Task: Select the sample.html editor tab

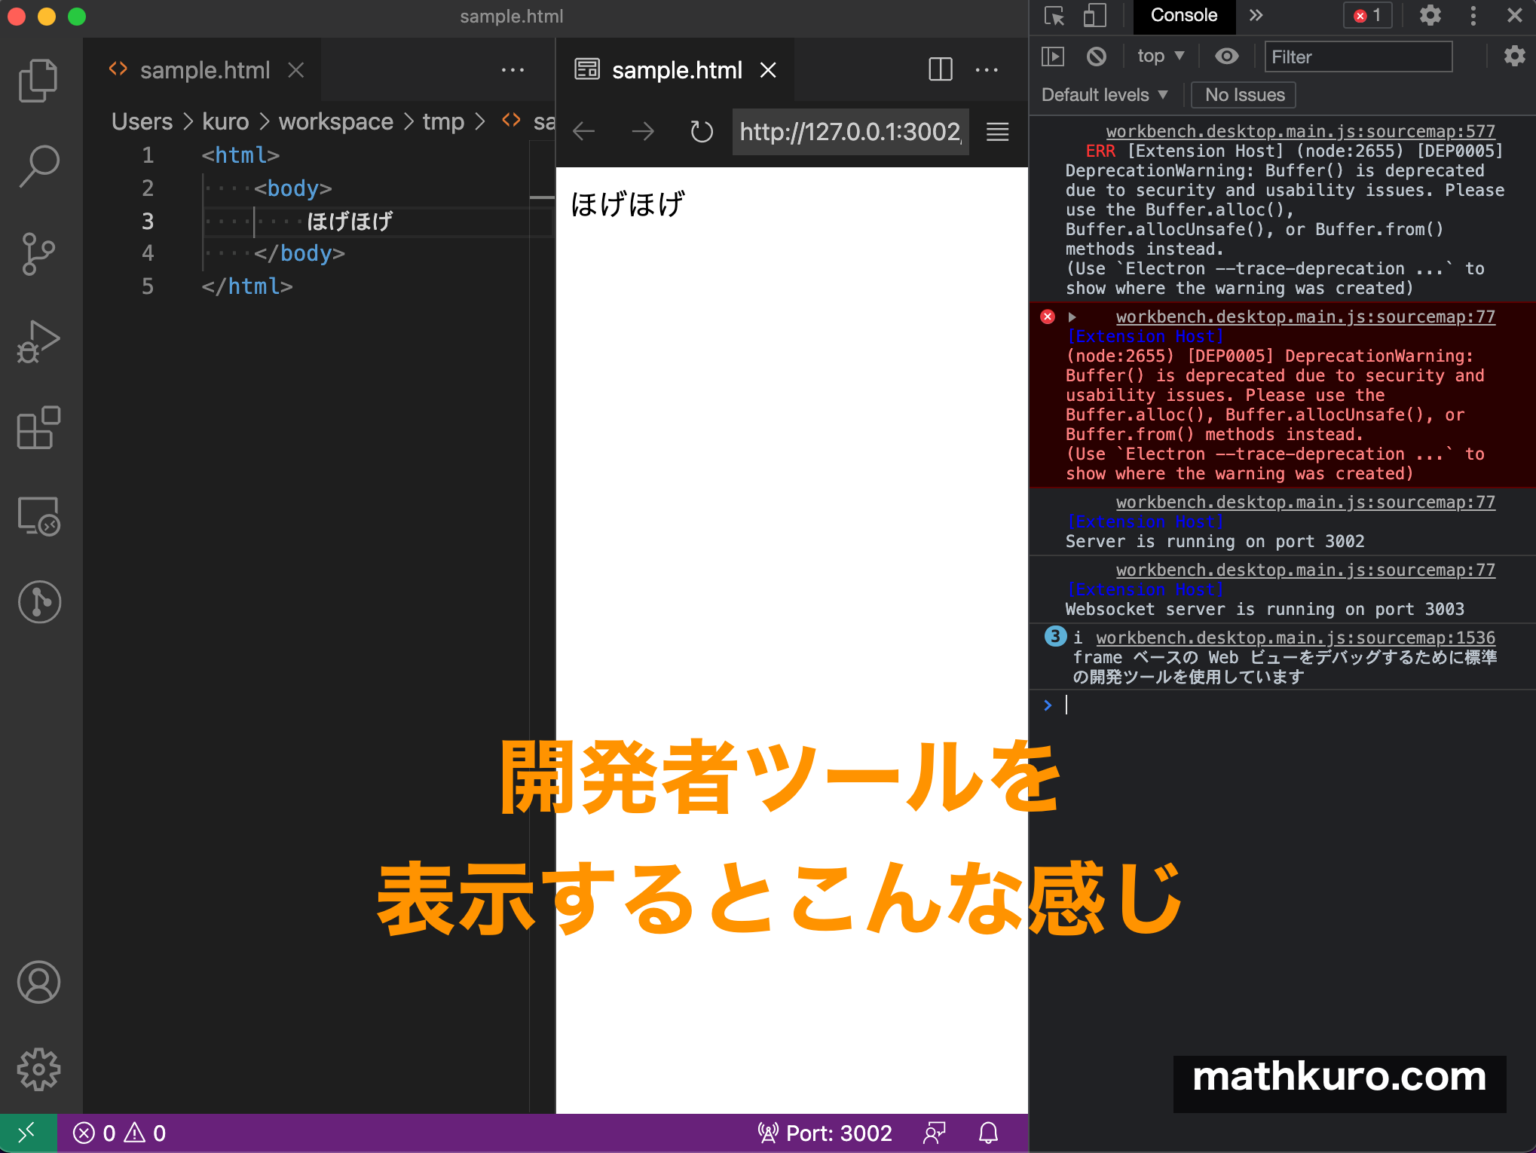Action: pyautogui.click(x=204, y=69)
